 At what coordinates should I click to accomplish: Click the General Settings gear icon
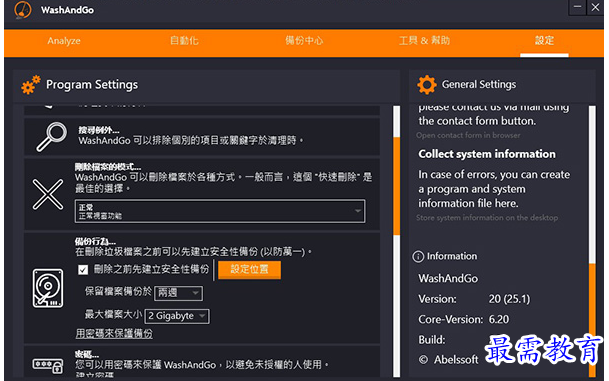426,85
